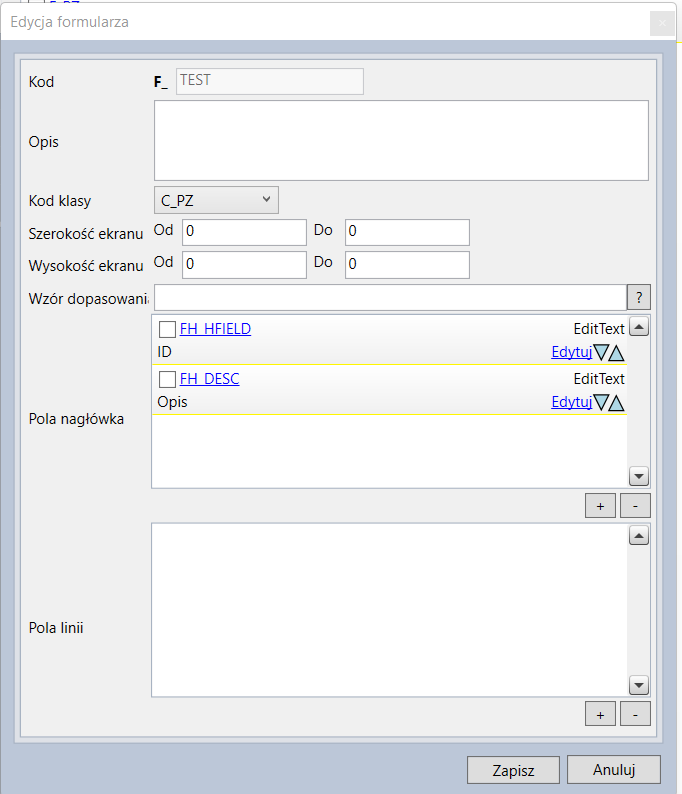The height and width of the screenshot is (794, 682).
Task: Remove a line field with the minus button
Action: [635, 714]
